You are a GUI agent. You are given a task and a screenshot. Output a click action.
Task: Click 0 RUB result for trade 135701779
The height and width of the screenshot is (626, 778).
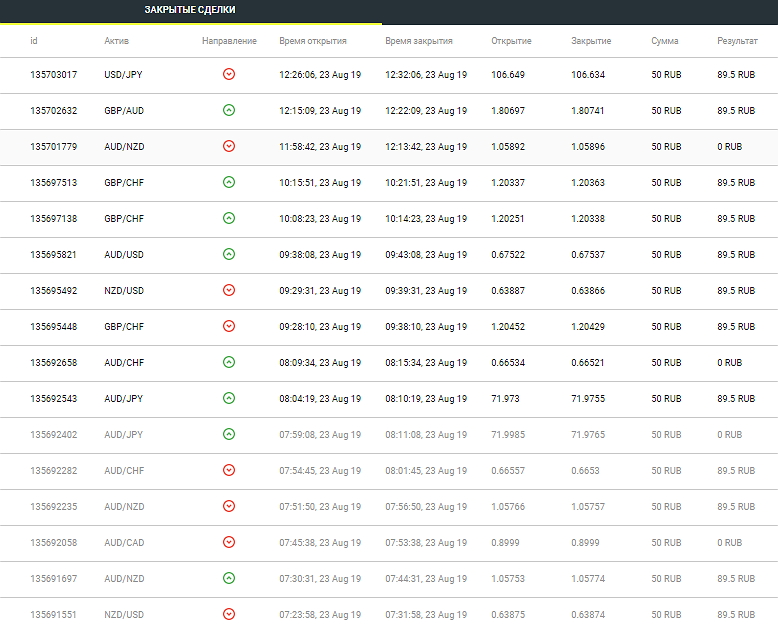tap(729, 147)
